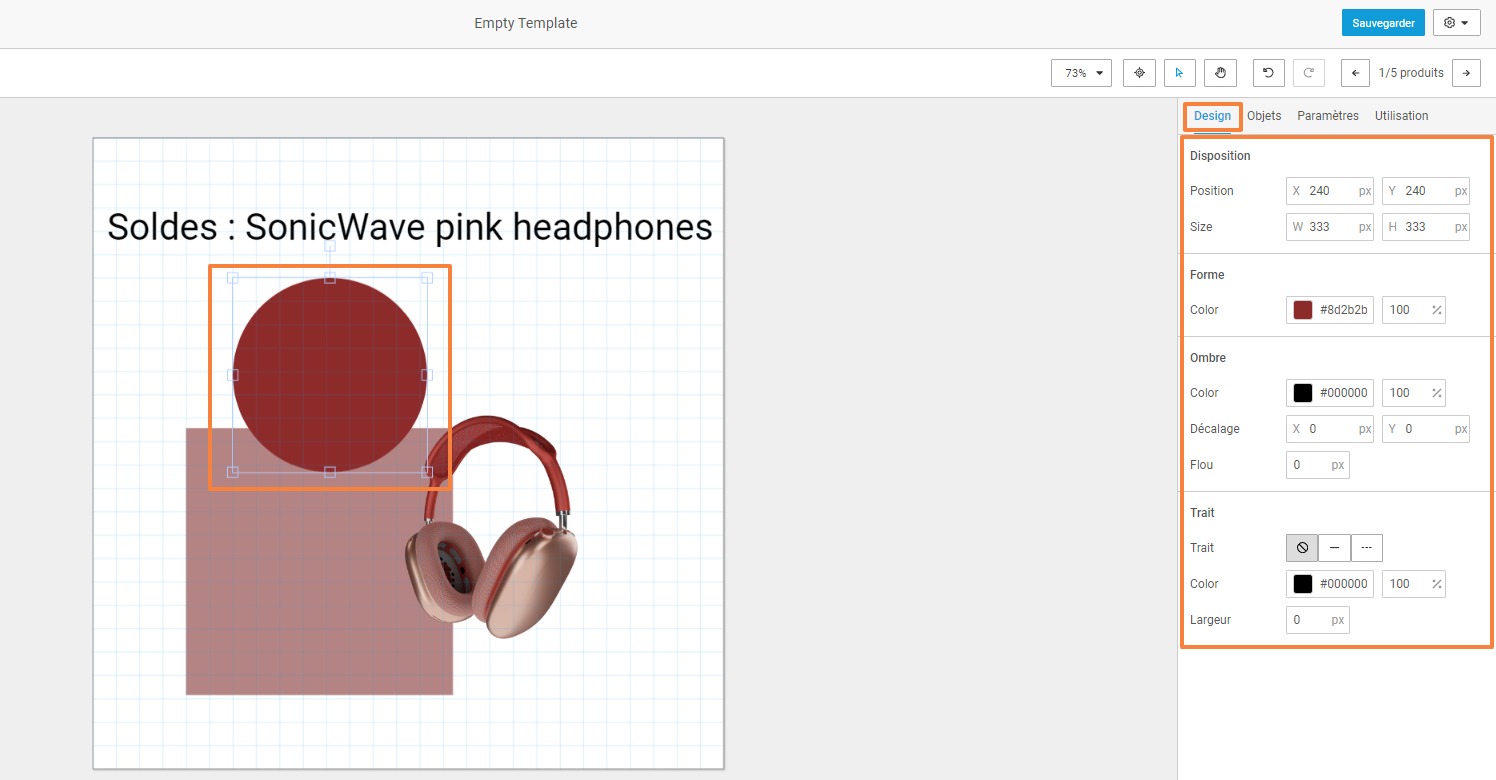
Task: Open the Utilisation tab
Action: click(x=1401, y=116)
